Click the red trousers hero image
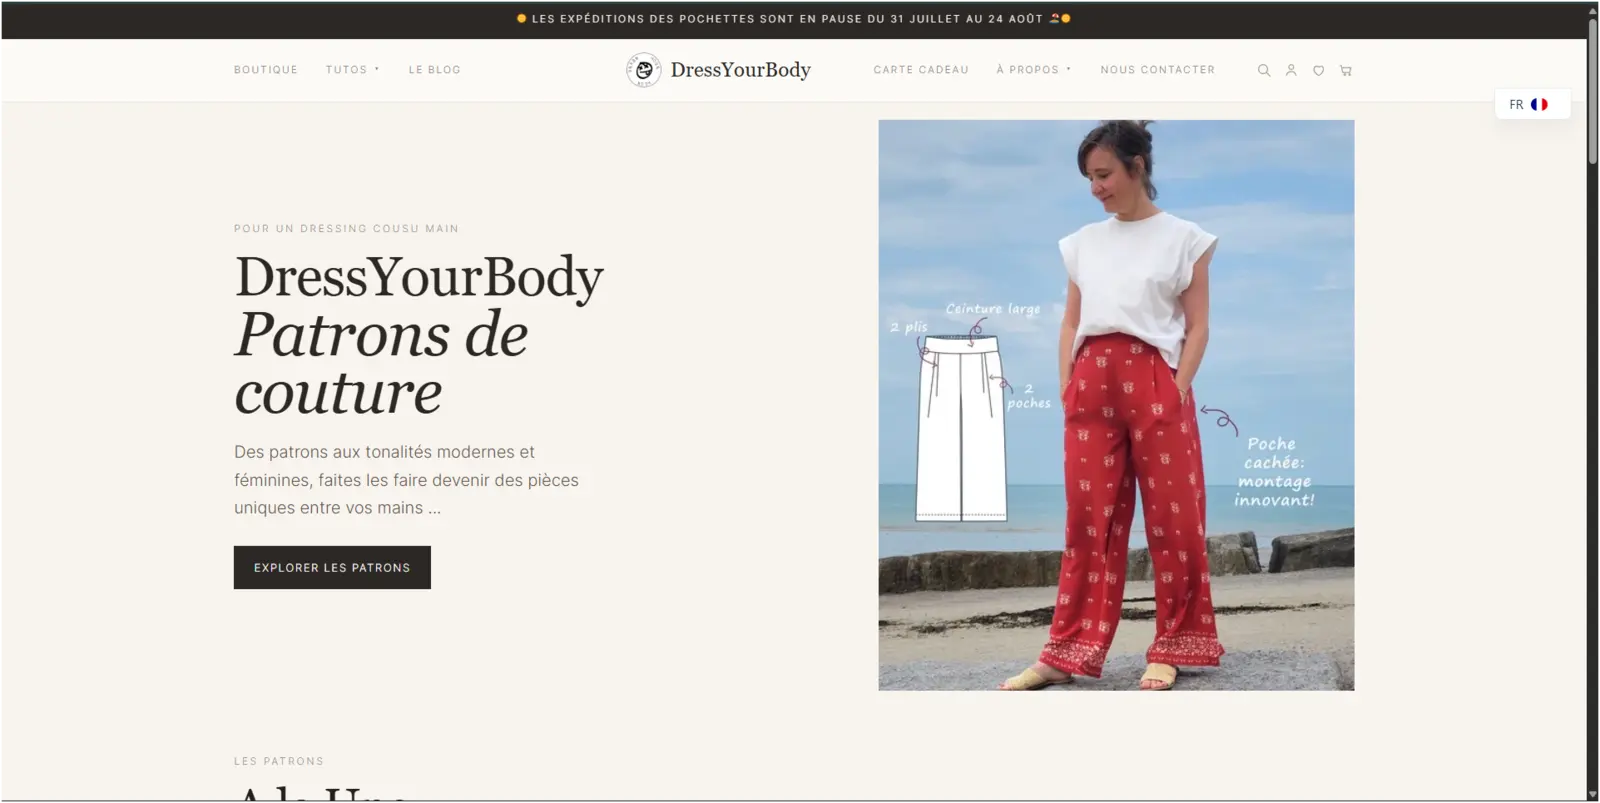The height and width of the screenshot is (803, 1600). click(x=1116, y=405)
